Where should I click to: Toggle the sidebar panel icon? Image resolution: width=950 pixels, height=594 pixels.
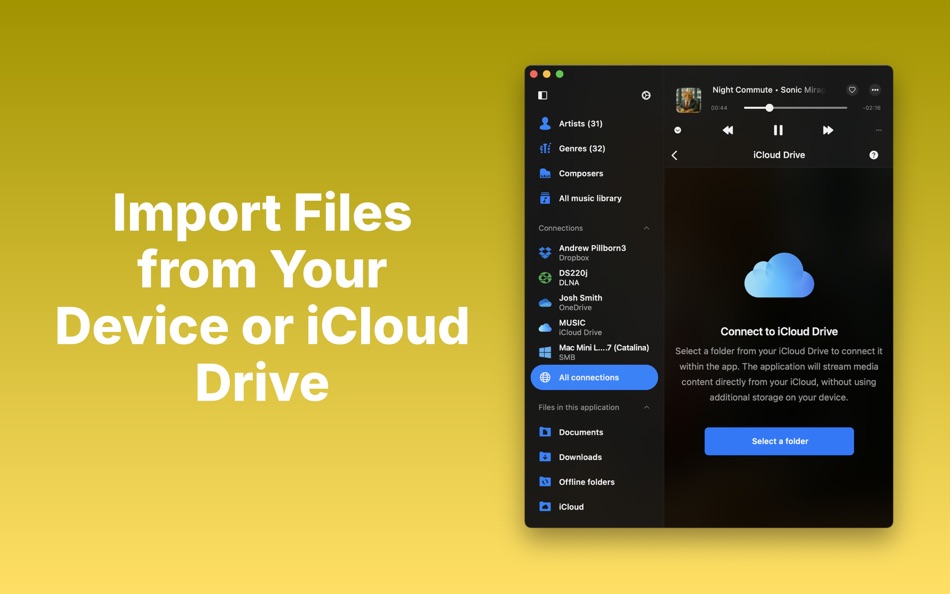pos(542,95)
